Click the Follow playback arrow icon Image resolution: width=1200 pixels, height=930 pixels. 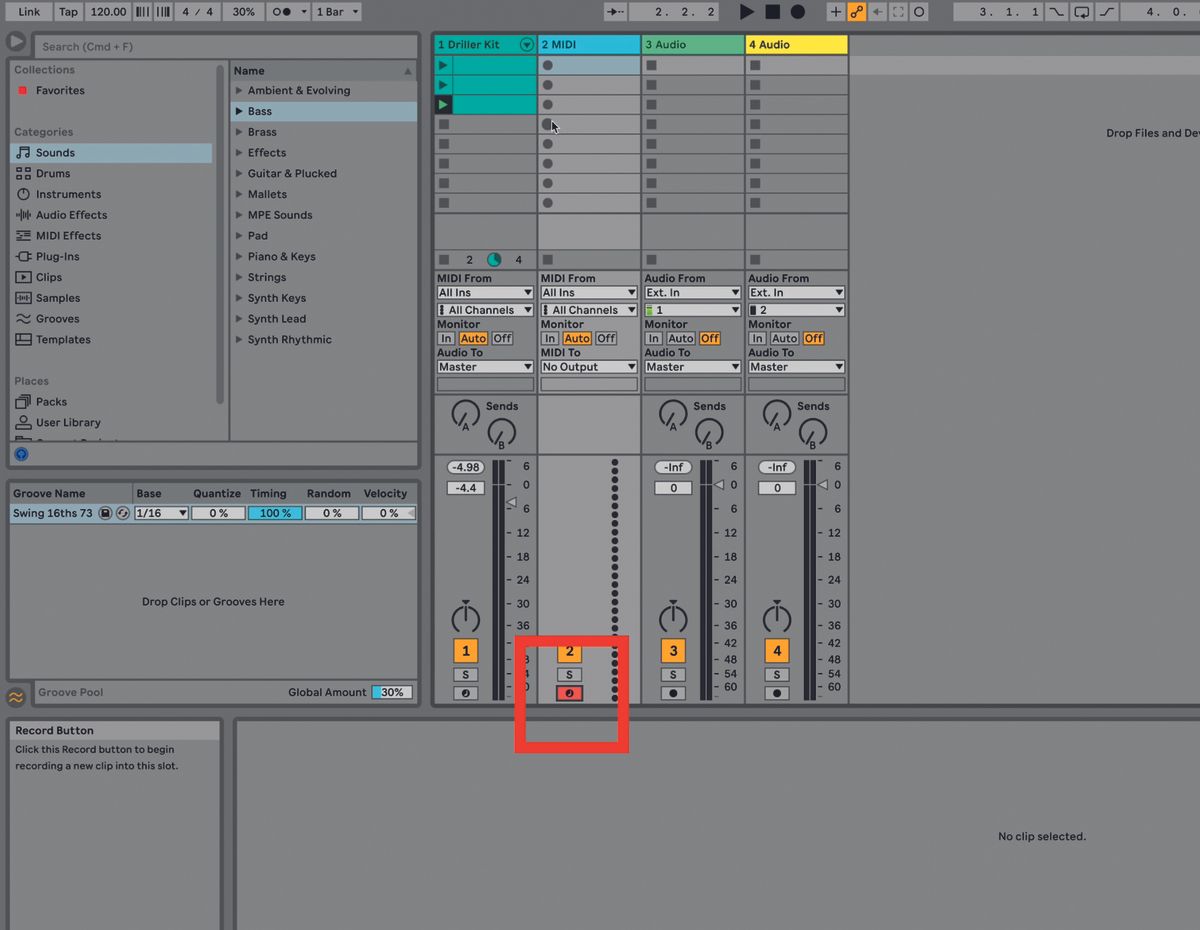click(x=616, y=12)
